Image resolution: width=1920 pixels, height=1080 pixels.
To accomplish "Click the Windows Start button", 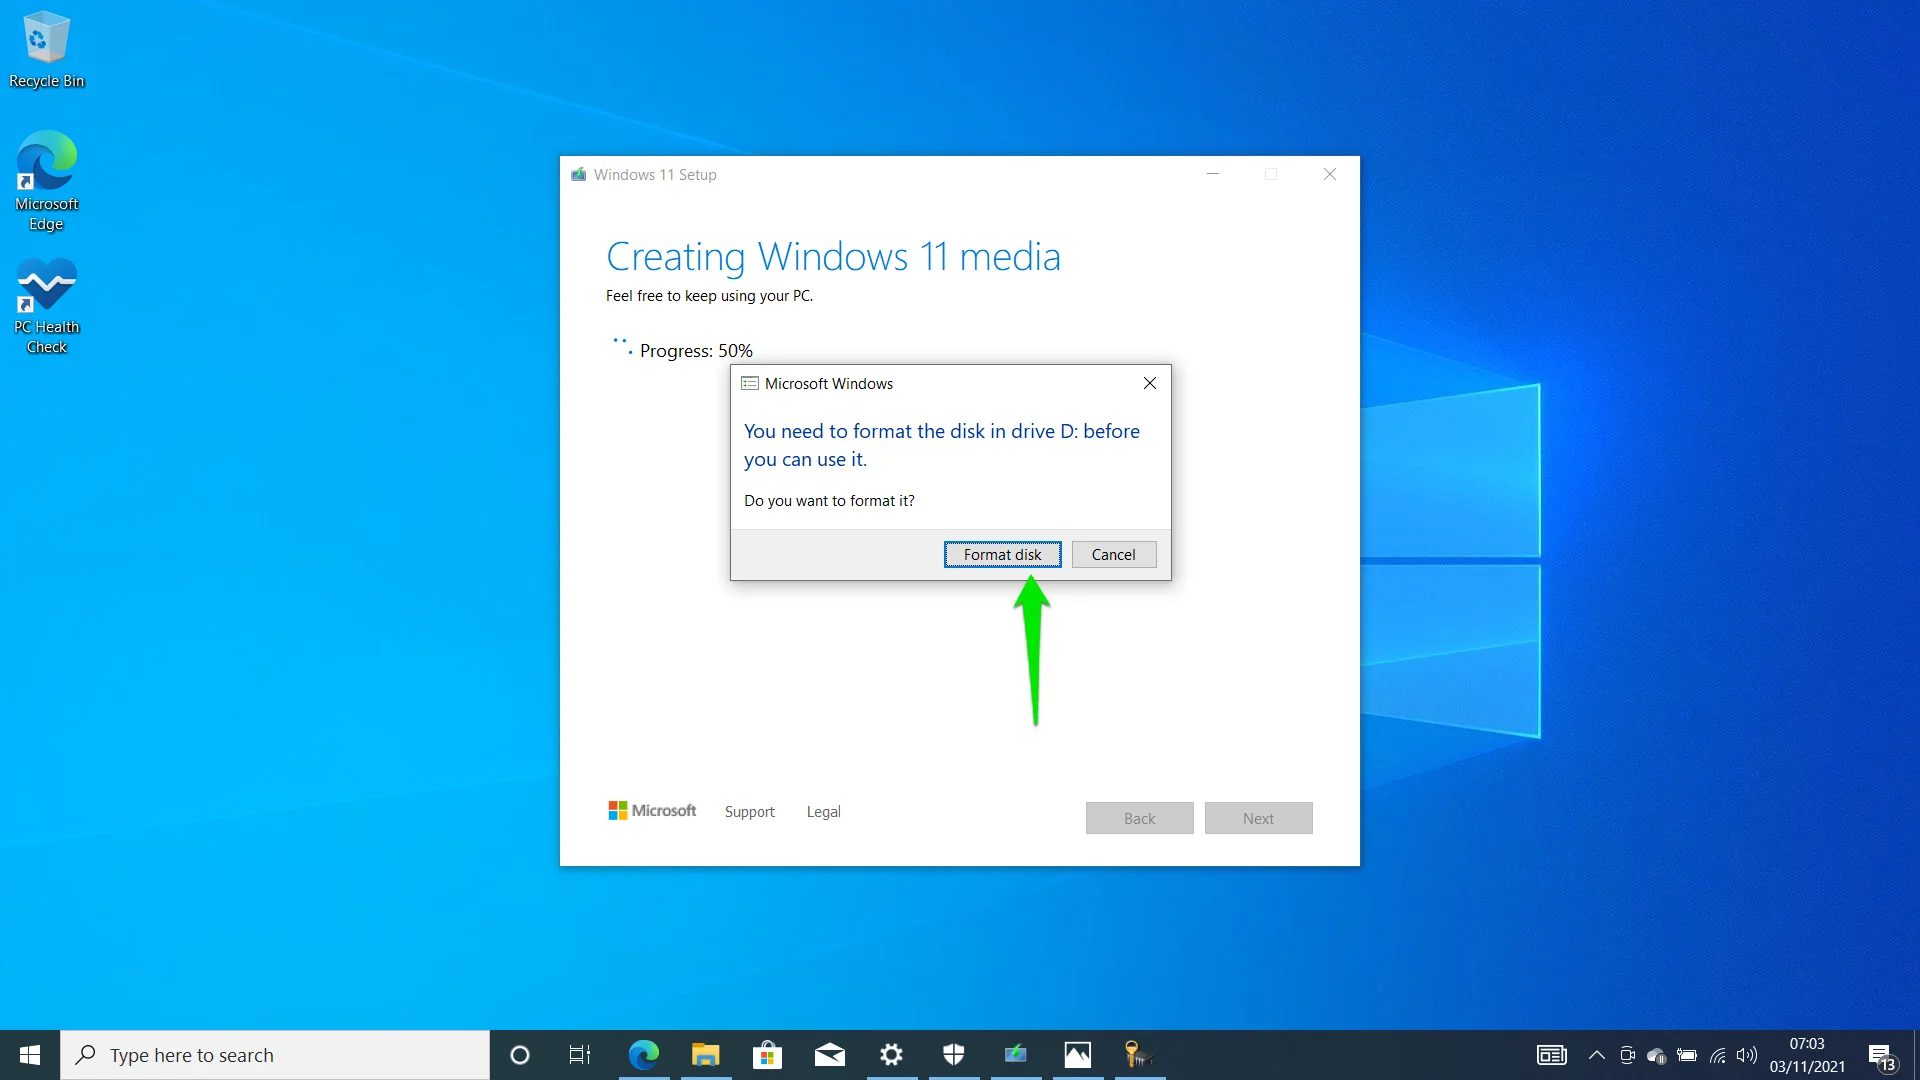I will [x=28, y=1054].
